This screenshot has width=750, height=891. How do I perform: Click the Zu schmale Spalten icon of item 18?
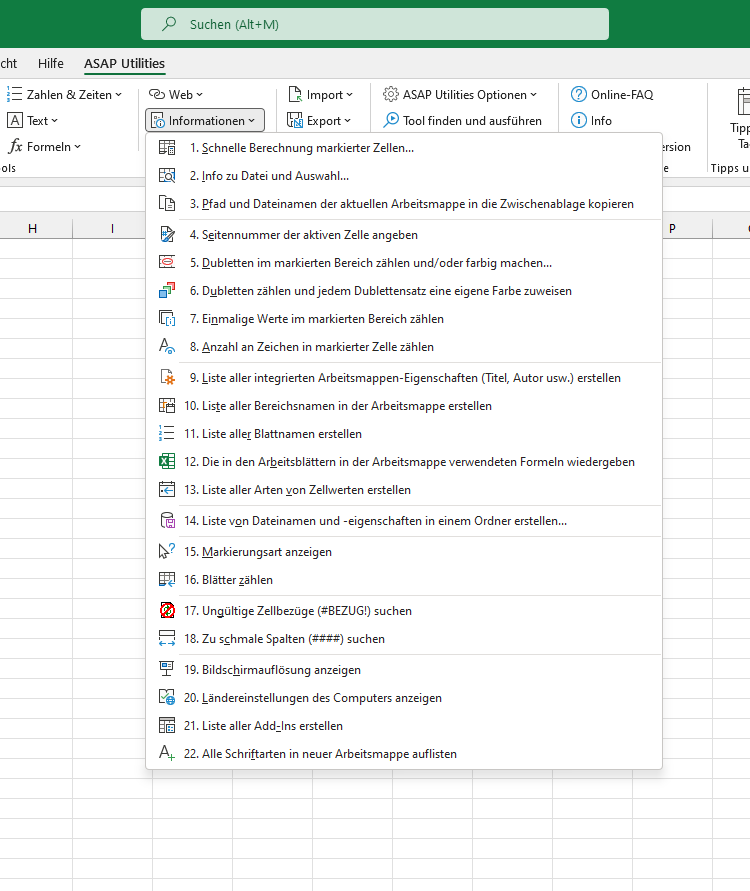167,638
